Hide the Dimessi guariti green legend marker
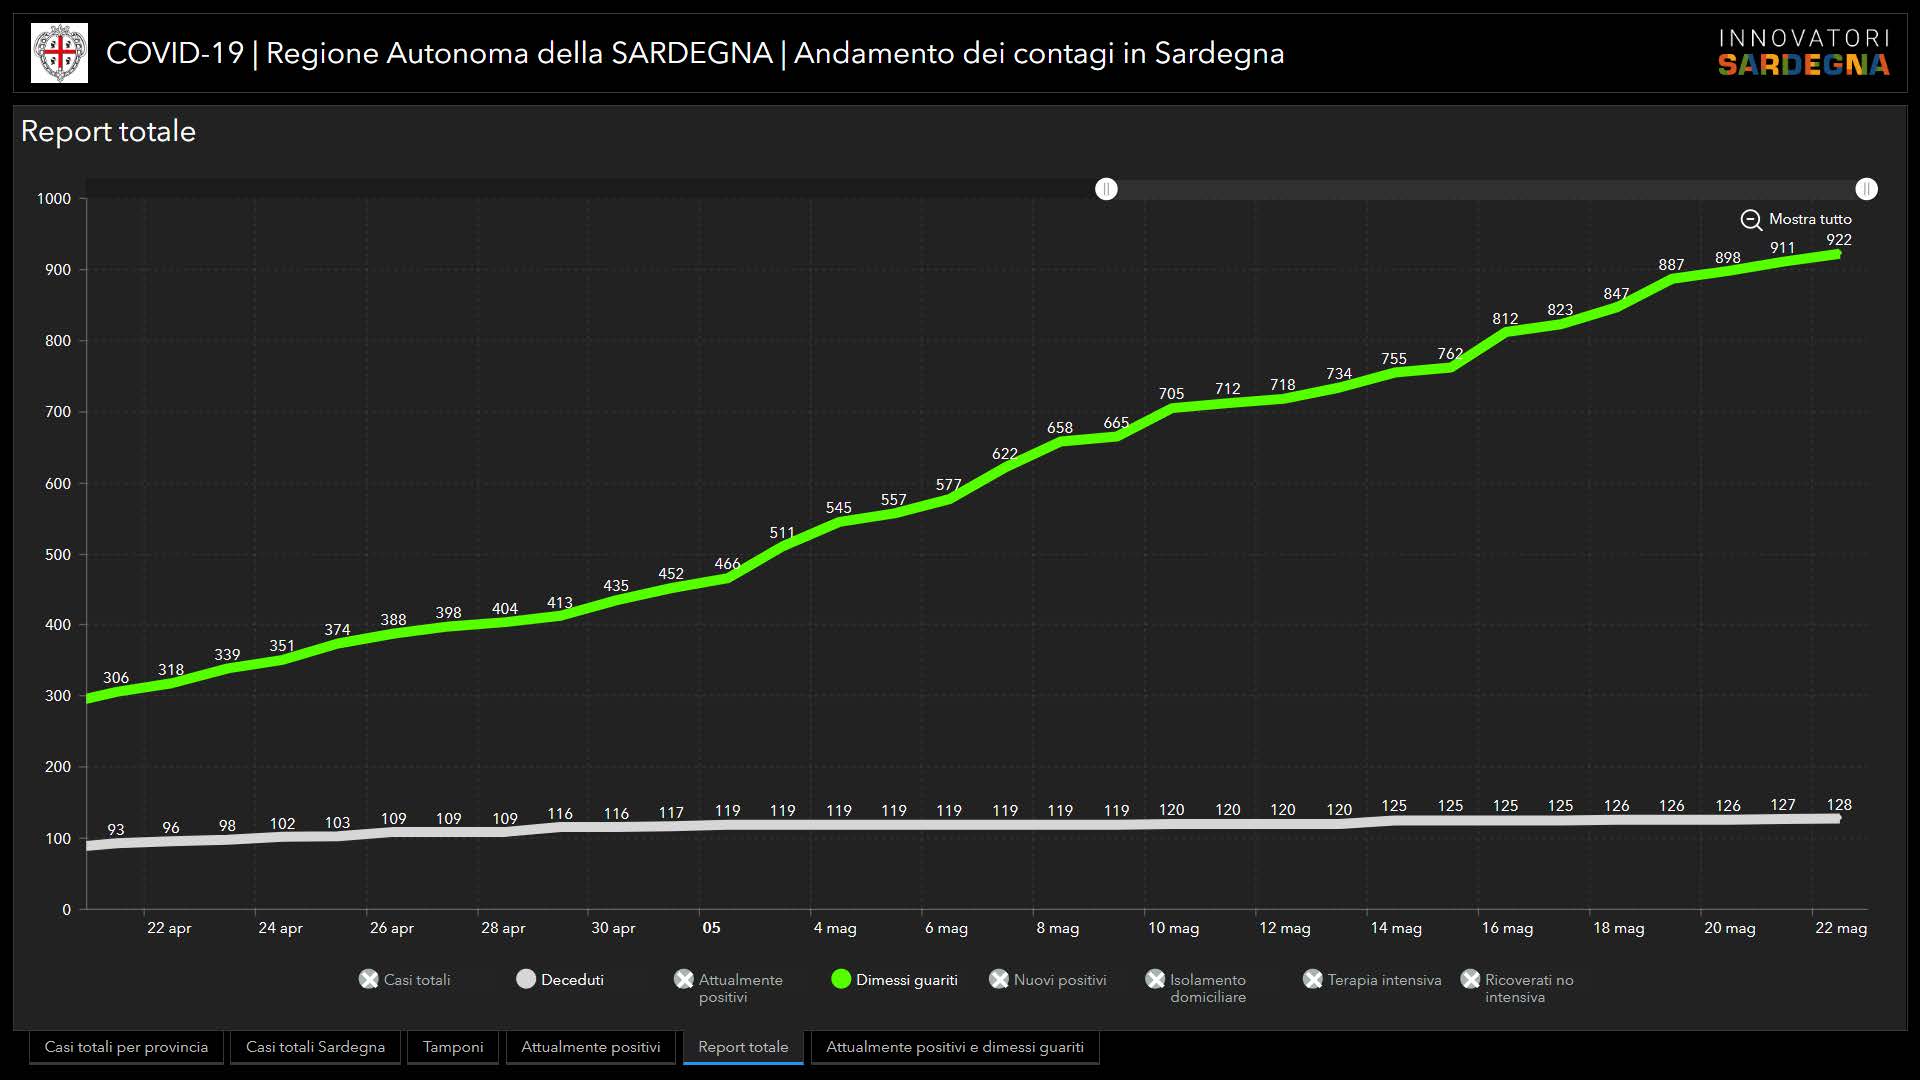1920x1080 pixels. (x=841, y=979)
